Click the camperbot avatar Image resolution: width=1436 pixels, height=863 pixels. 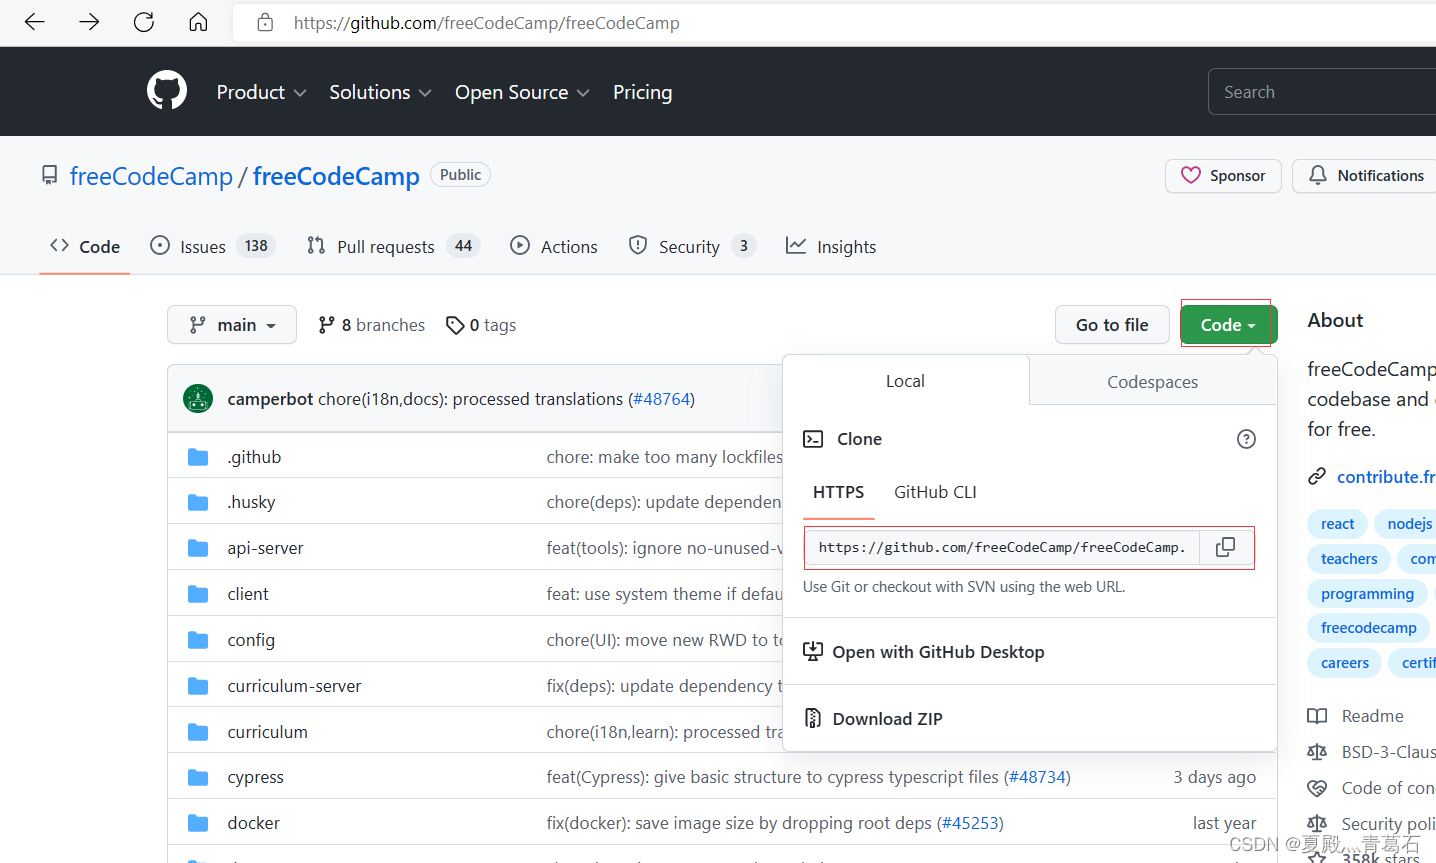coord(198,398)
